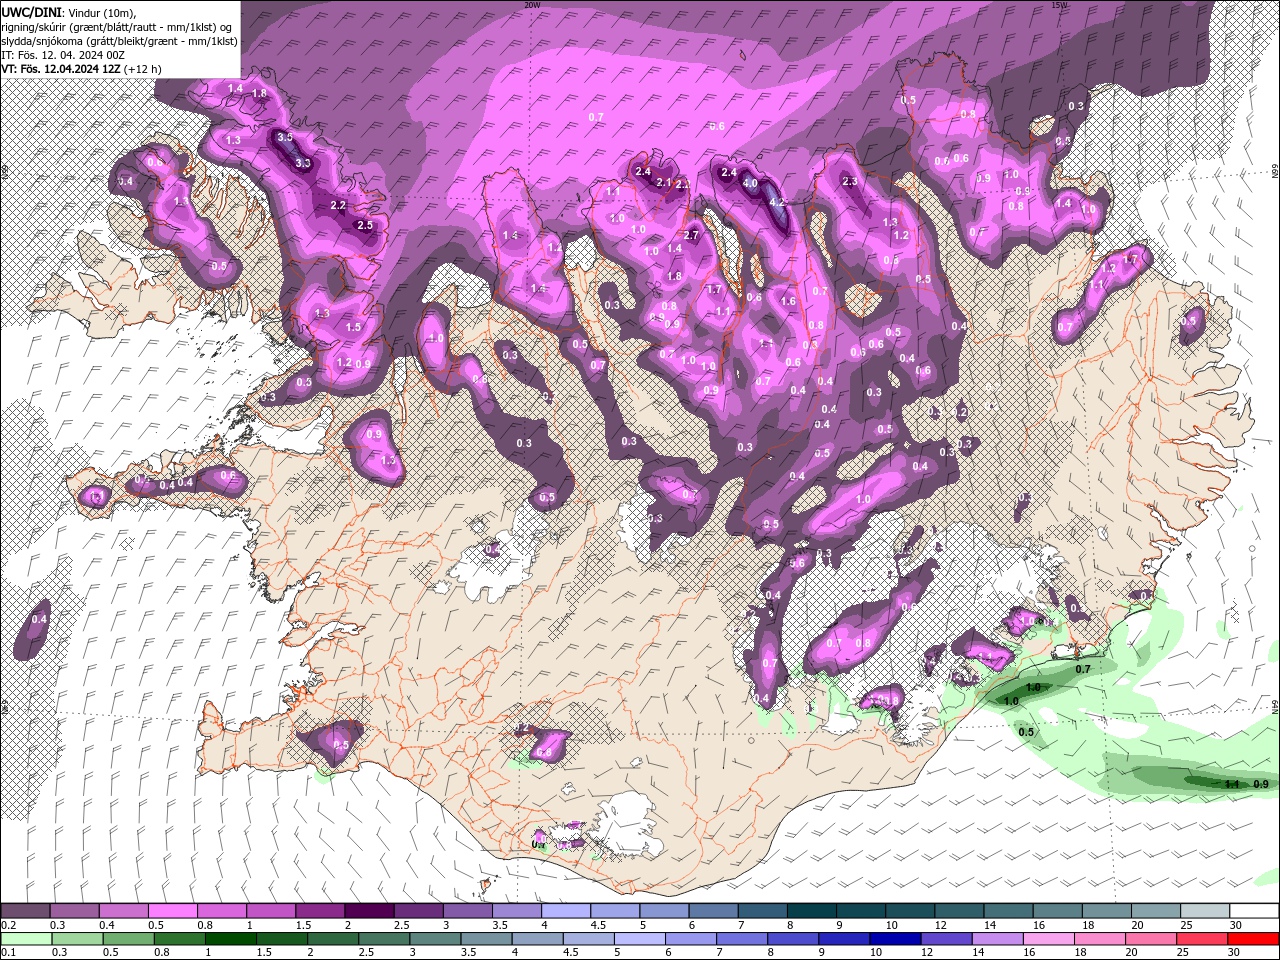Select the 2.3 snowfall value
The image size is (1280, 960).
[x=851, y=182]
